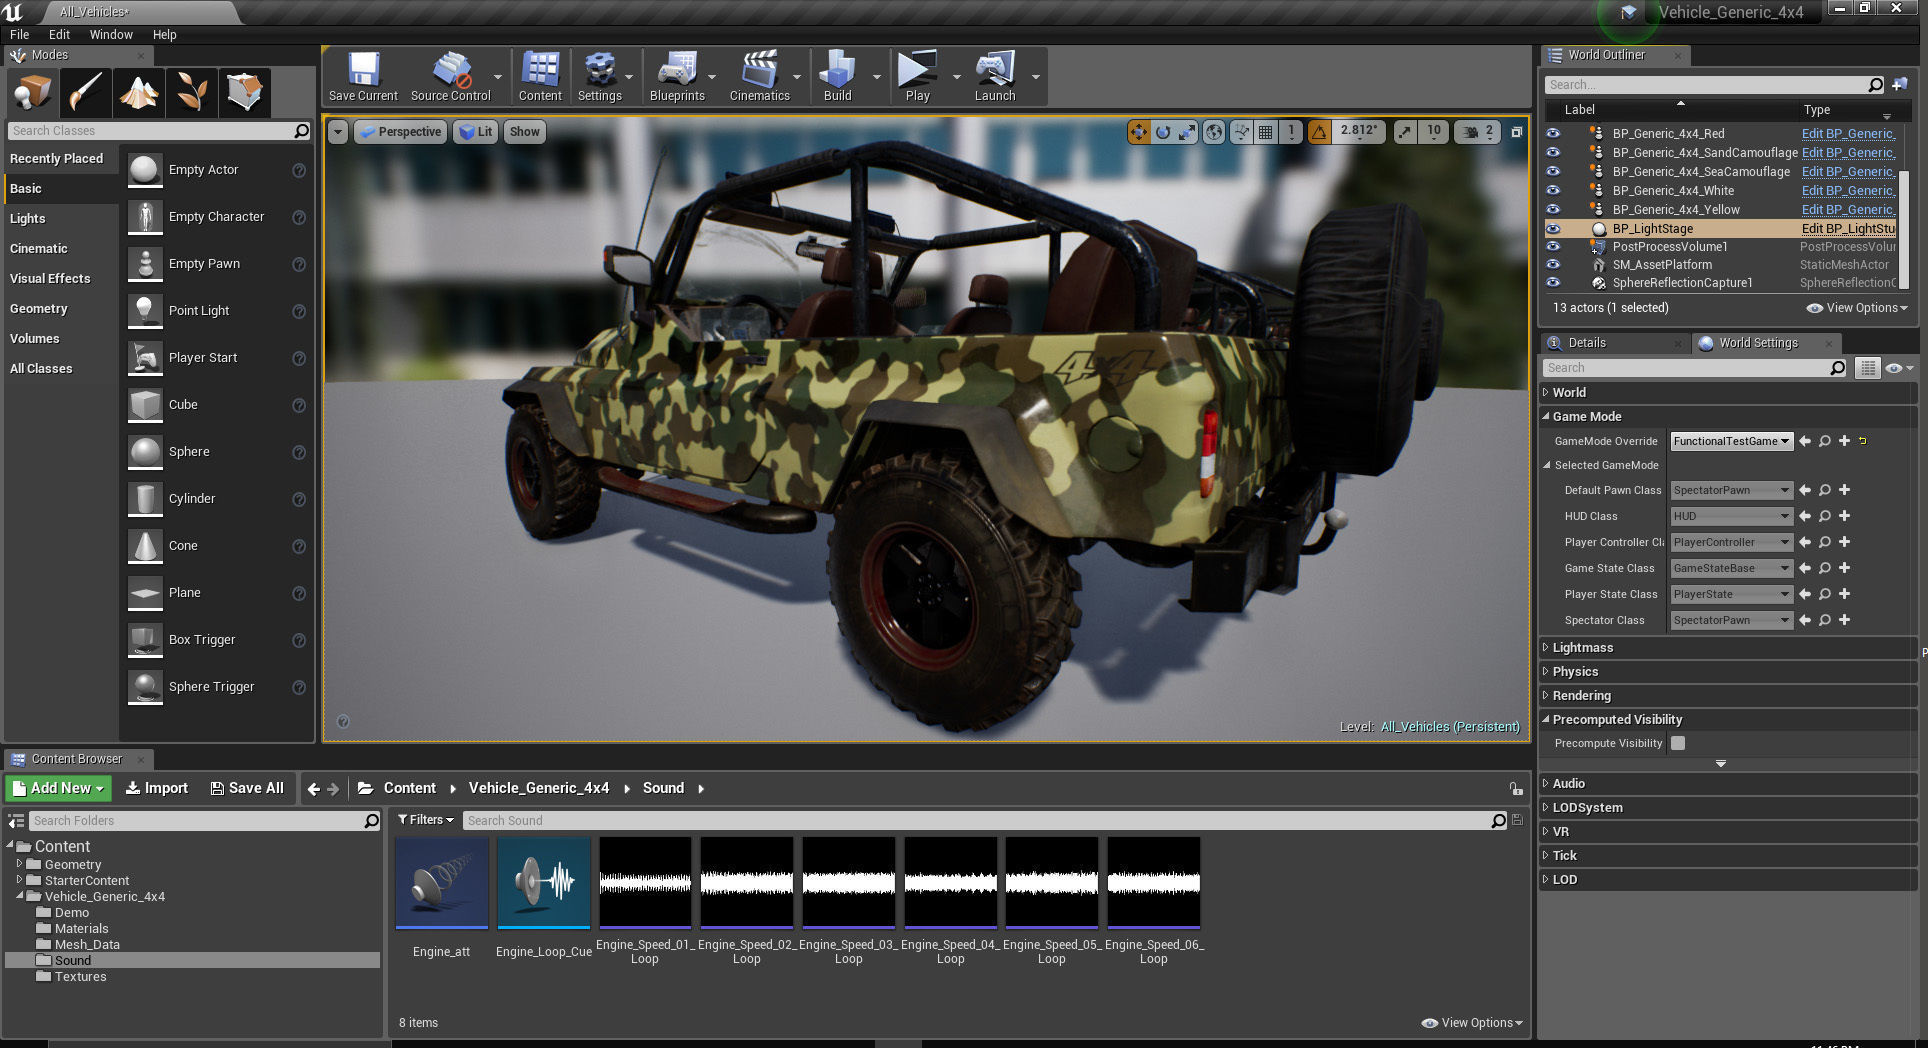Click Save Current toolbar button

pos(363,77)
